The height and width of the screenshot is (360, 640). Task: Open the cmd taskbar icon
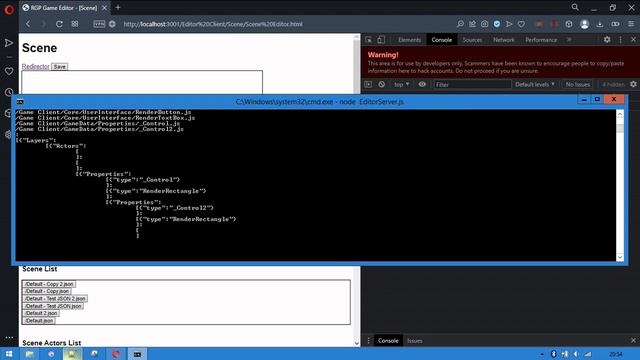tap(138, 354)
